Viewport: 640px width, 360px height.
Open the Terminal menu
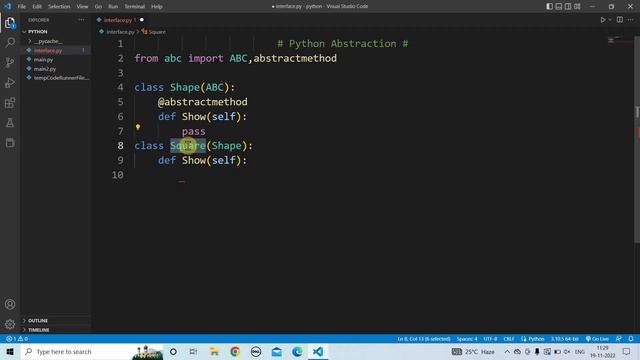134,6
